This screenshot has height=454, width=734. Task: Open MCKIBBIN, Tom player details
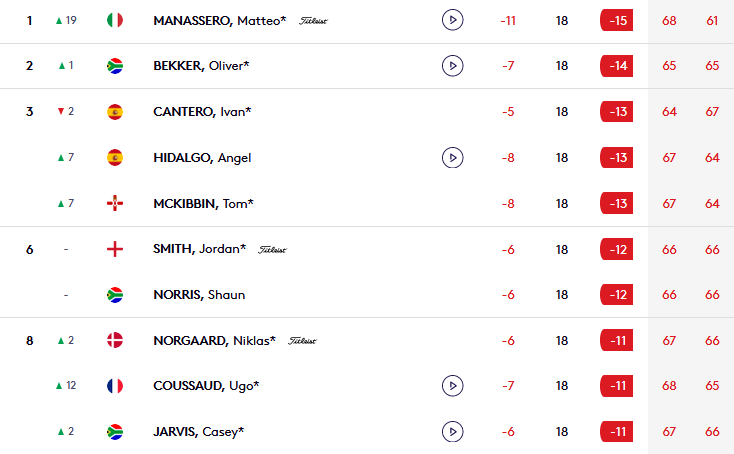click(203, 204)
